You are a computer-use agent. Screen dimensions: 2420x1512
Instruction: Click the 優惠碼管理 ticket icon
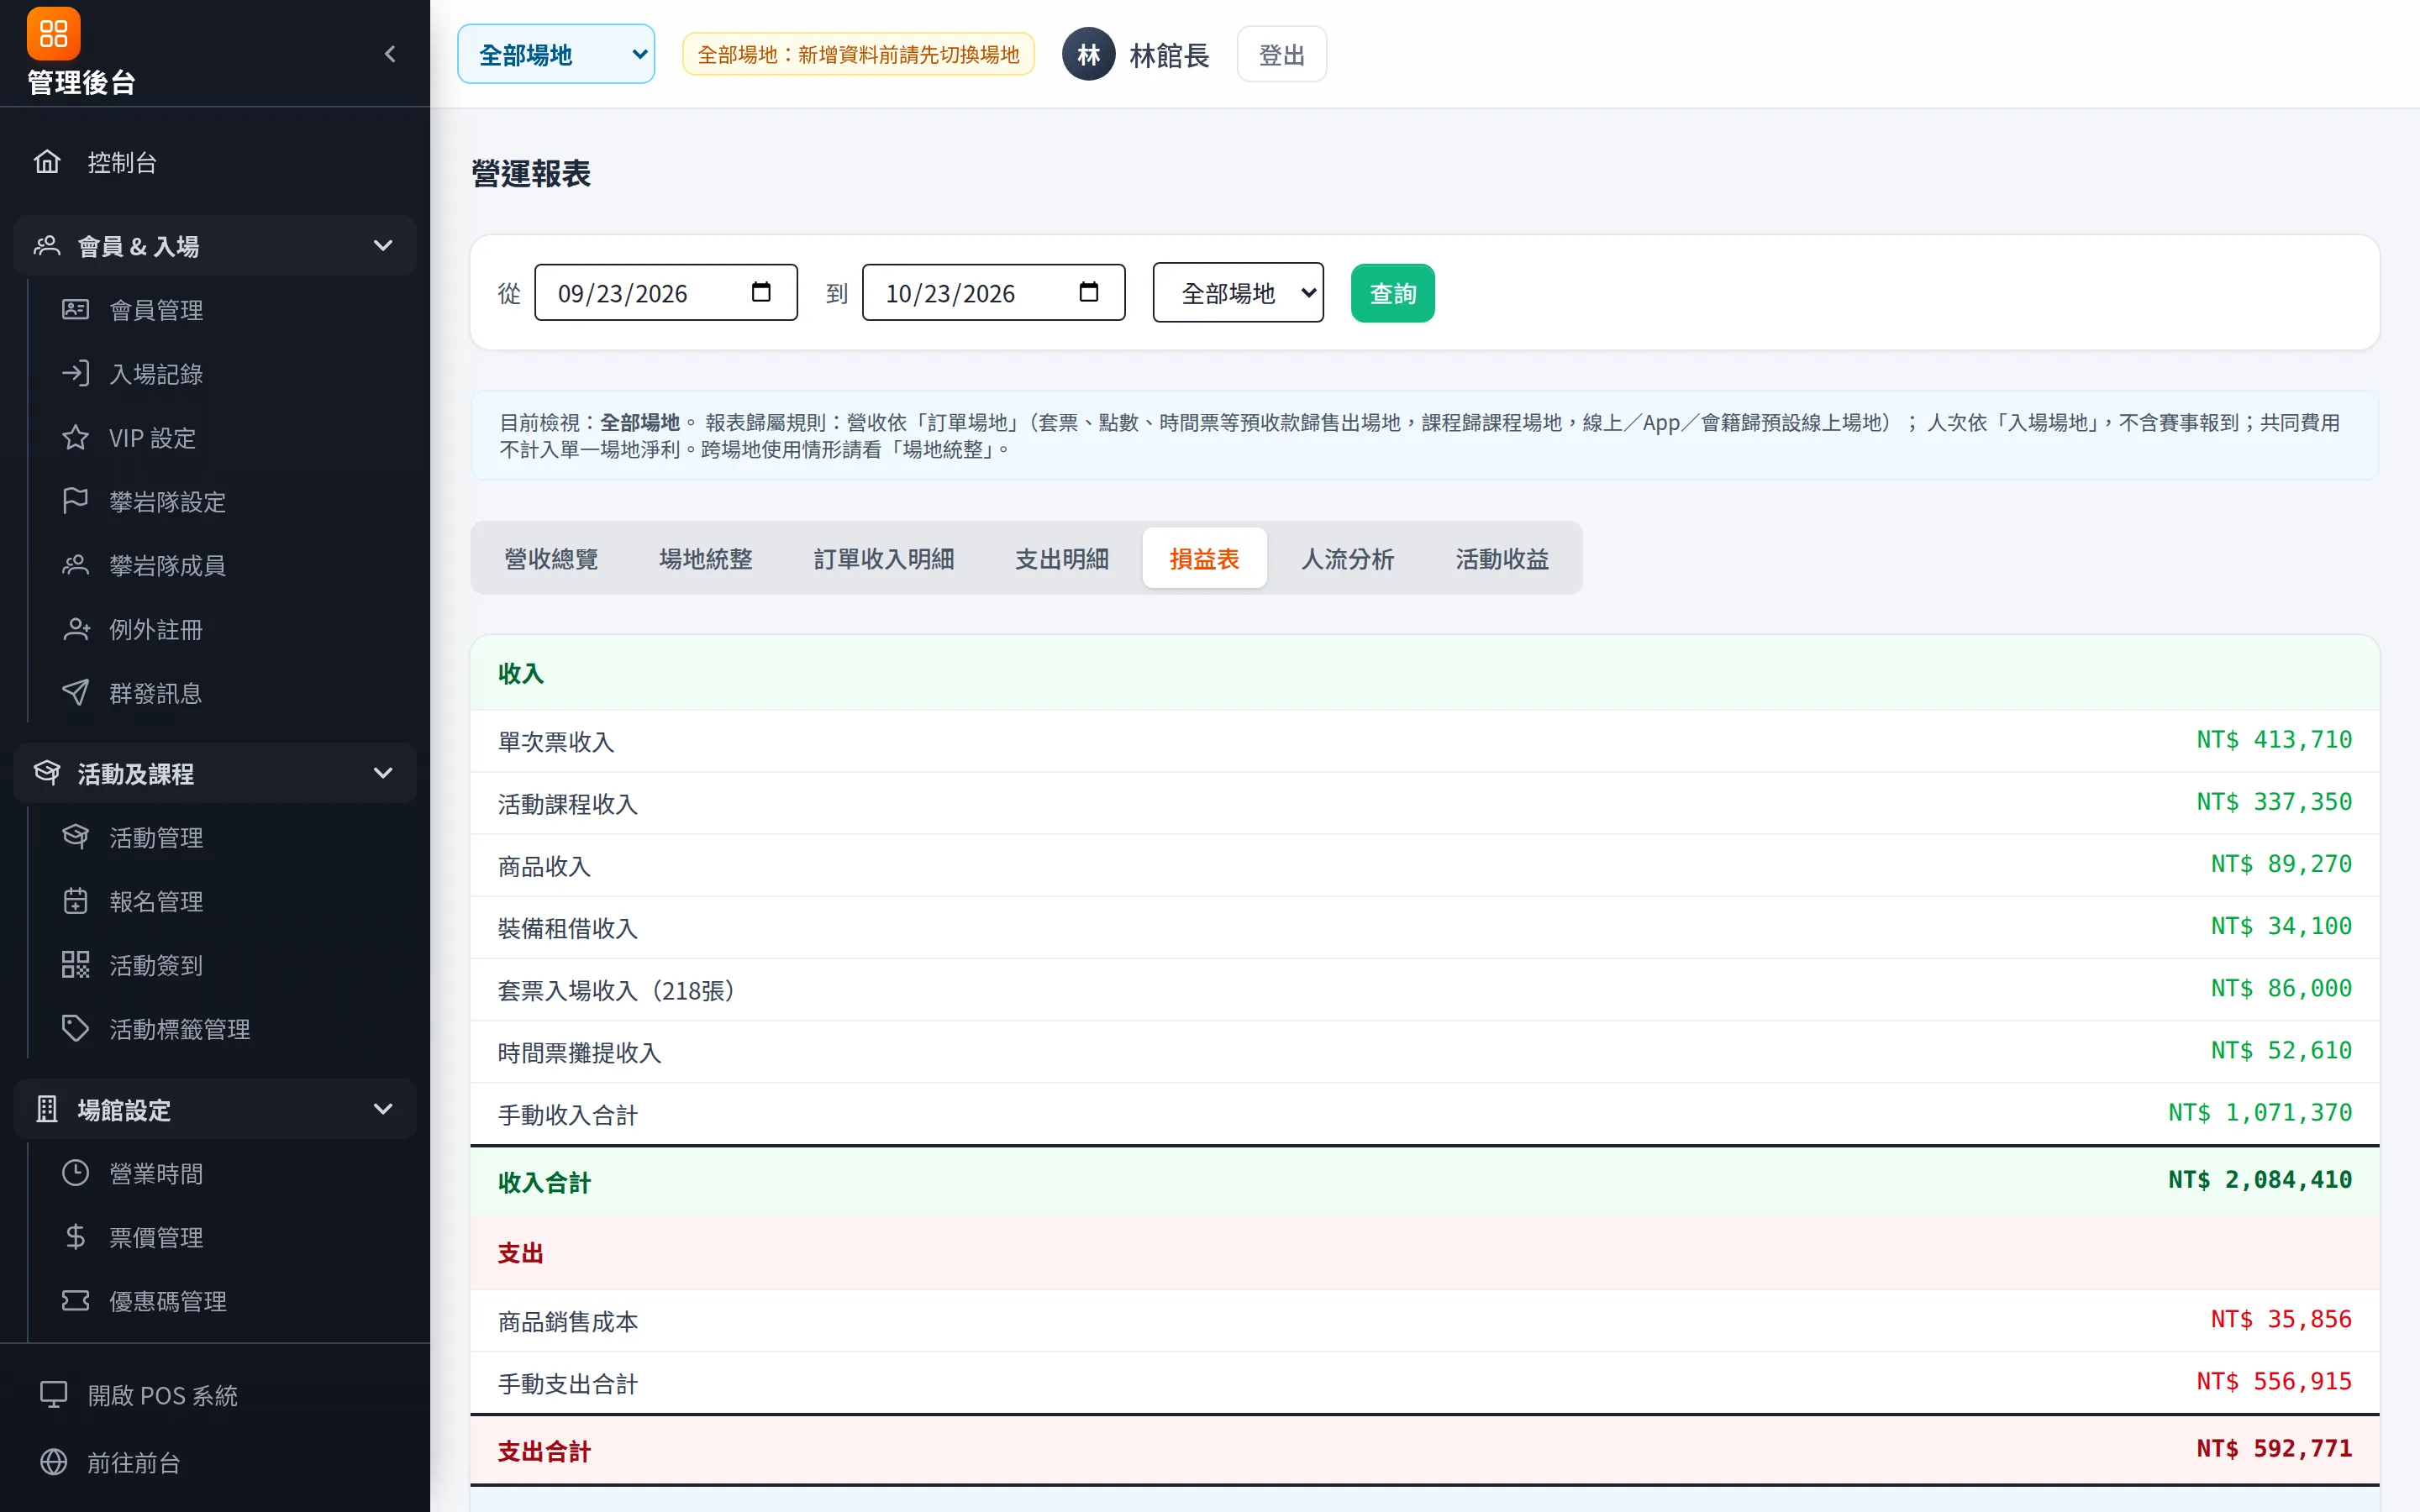tap(75, 1301)
